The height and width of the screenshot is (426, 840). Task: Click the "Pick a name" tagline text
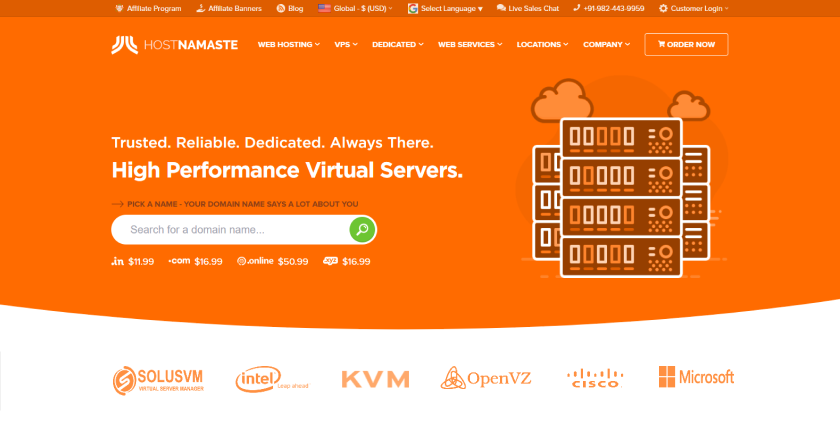pyautogui.click(x=243, y=204)
